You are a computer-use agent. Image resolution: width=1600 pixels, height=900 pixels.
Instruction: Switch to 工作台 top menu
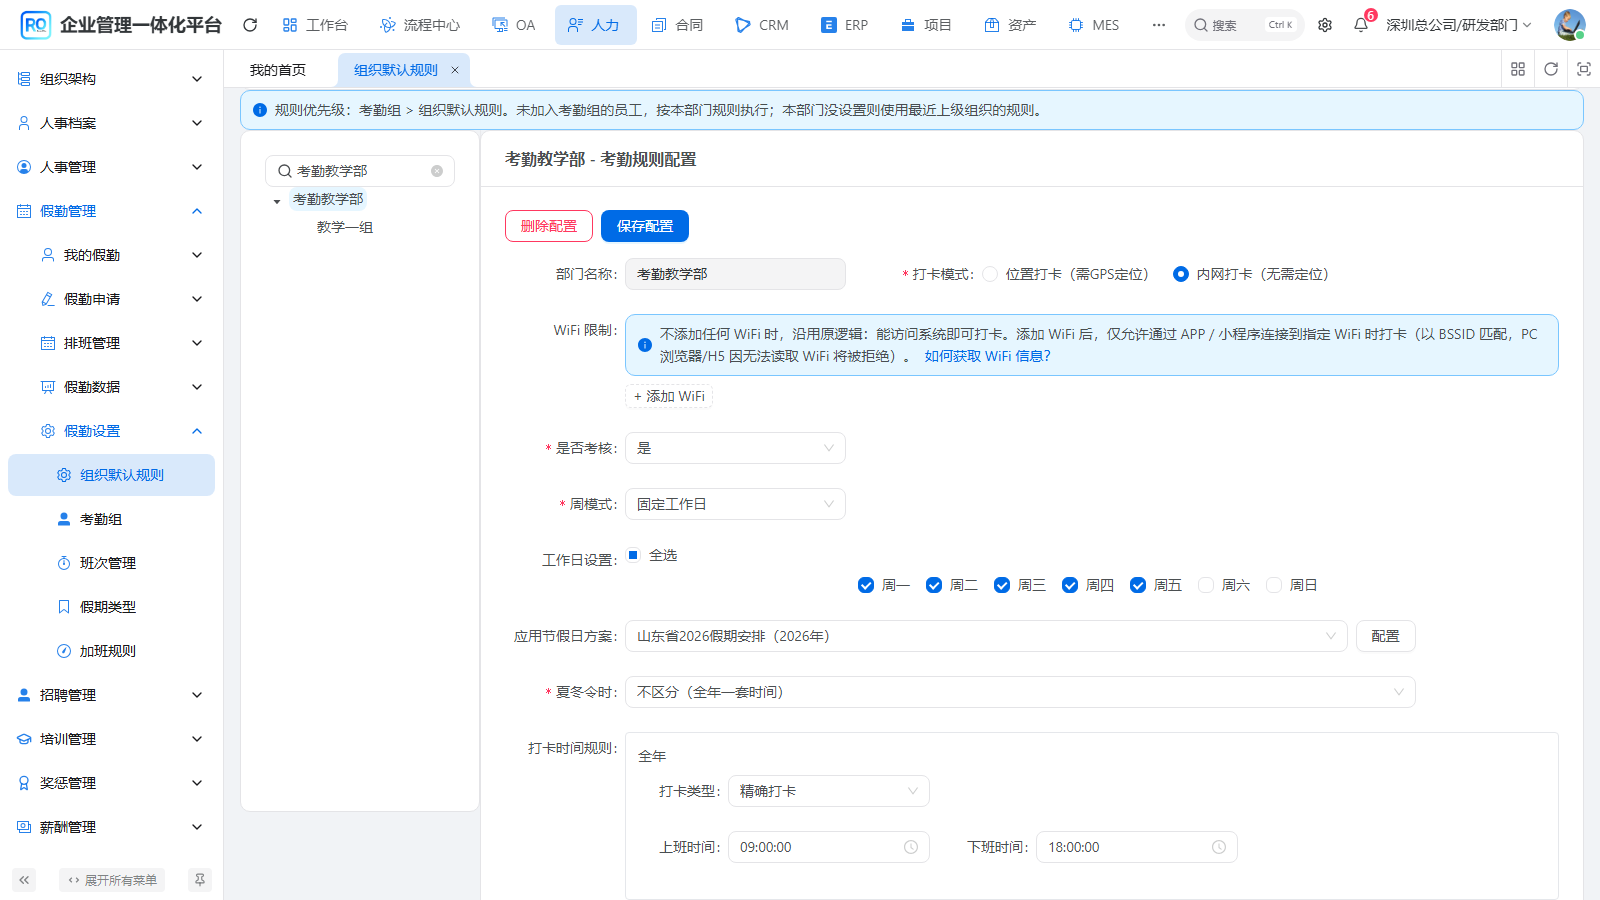coord(315,25)
